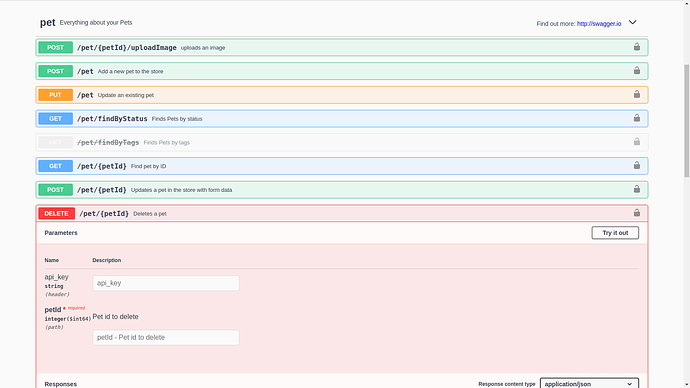This screenshot has height=388, width=690.
Task: Click 'Find pet by ID' summary text
Action: click(x=148, y=166)
